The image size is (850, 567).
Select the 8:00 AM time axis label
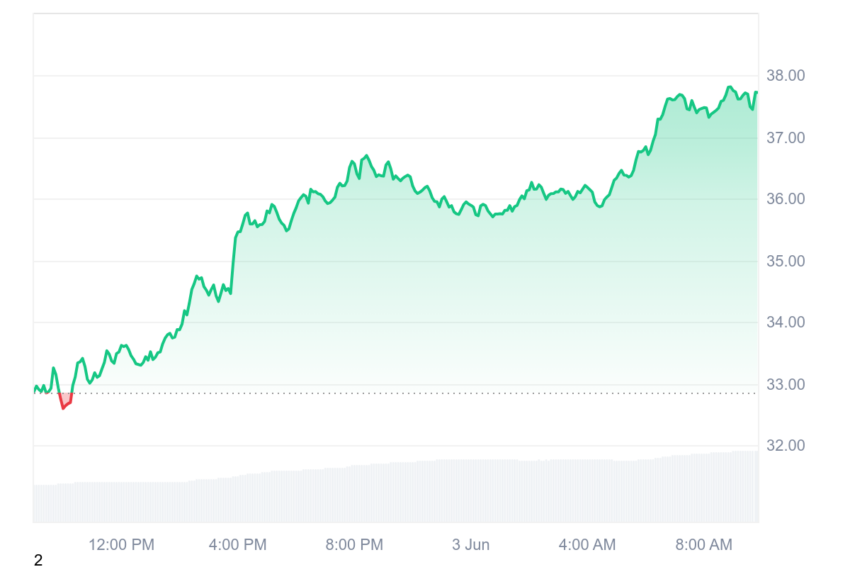tap(704, 544)
